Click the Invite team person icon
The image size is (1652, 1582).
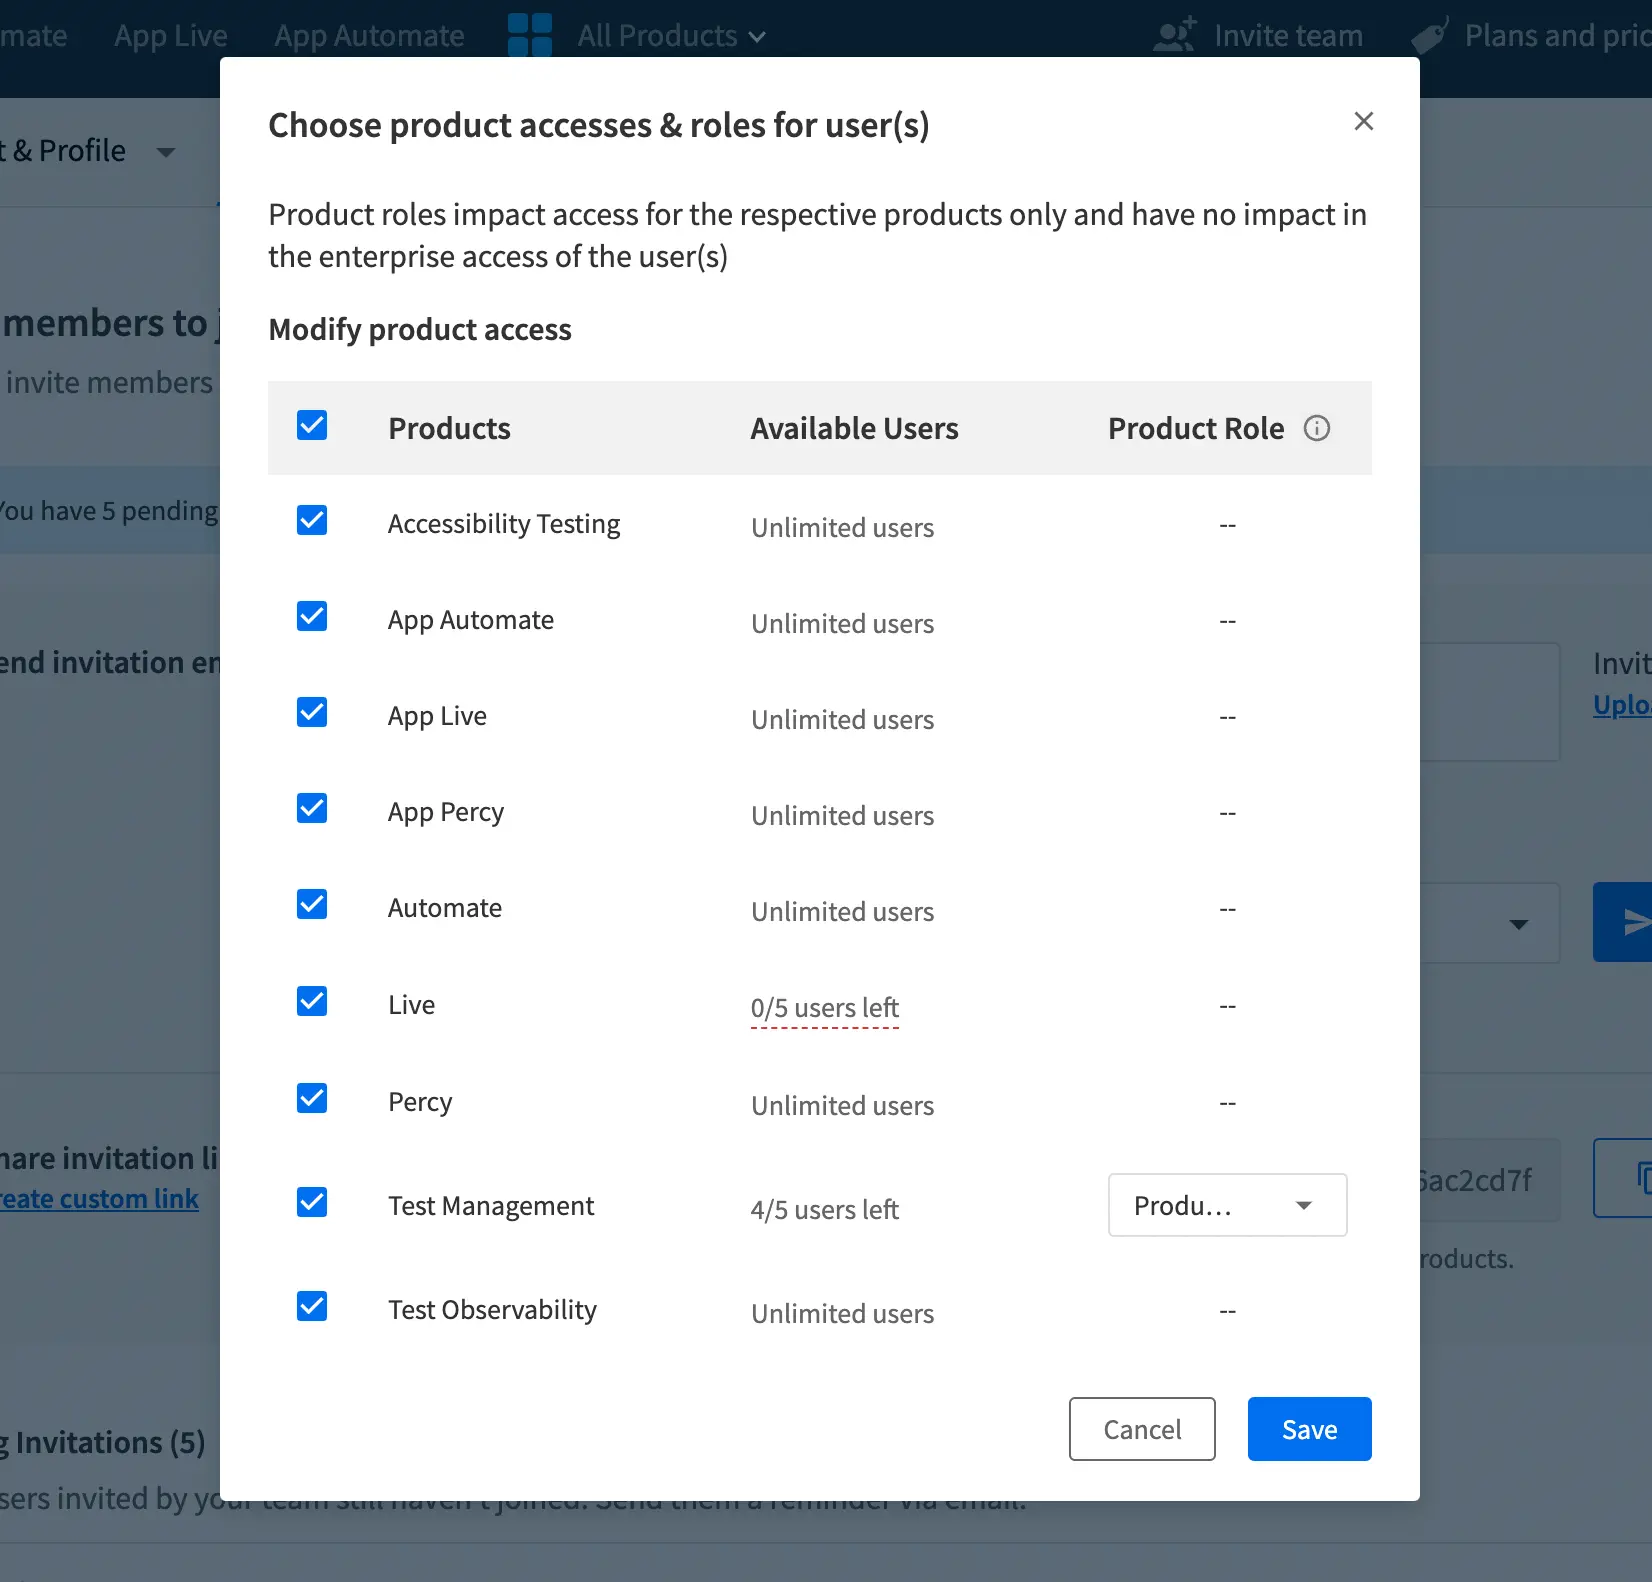pyautogui.click(x=1174, y=35)
